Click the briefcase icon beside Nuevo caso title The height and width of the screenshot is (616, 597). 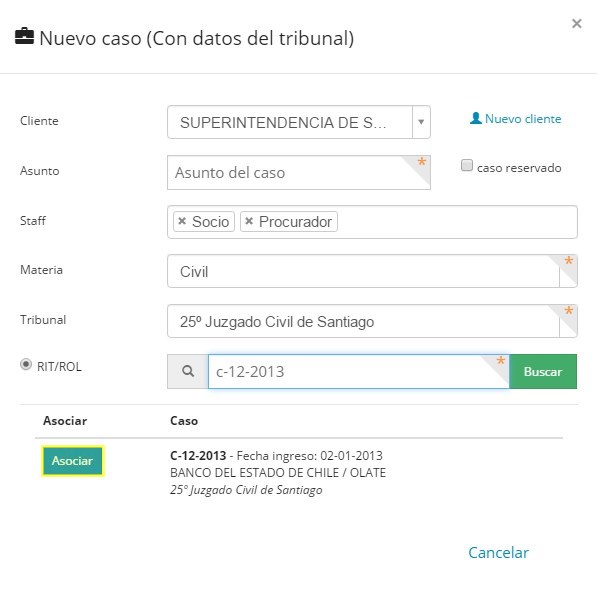coord(24,37)
